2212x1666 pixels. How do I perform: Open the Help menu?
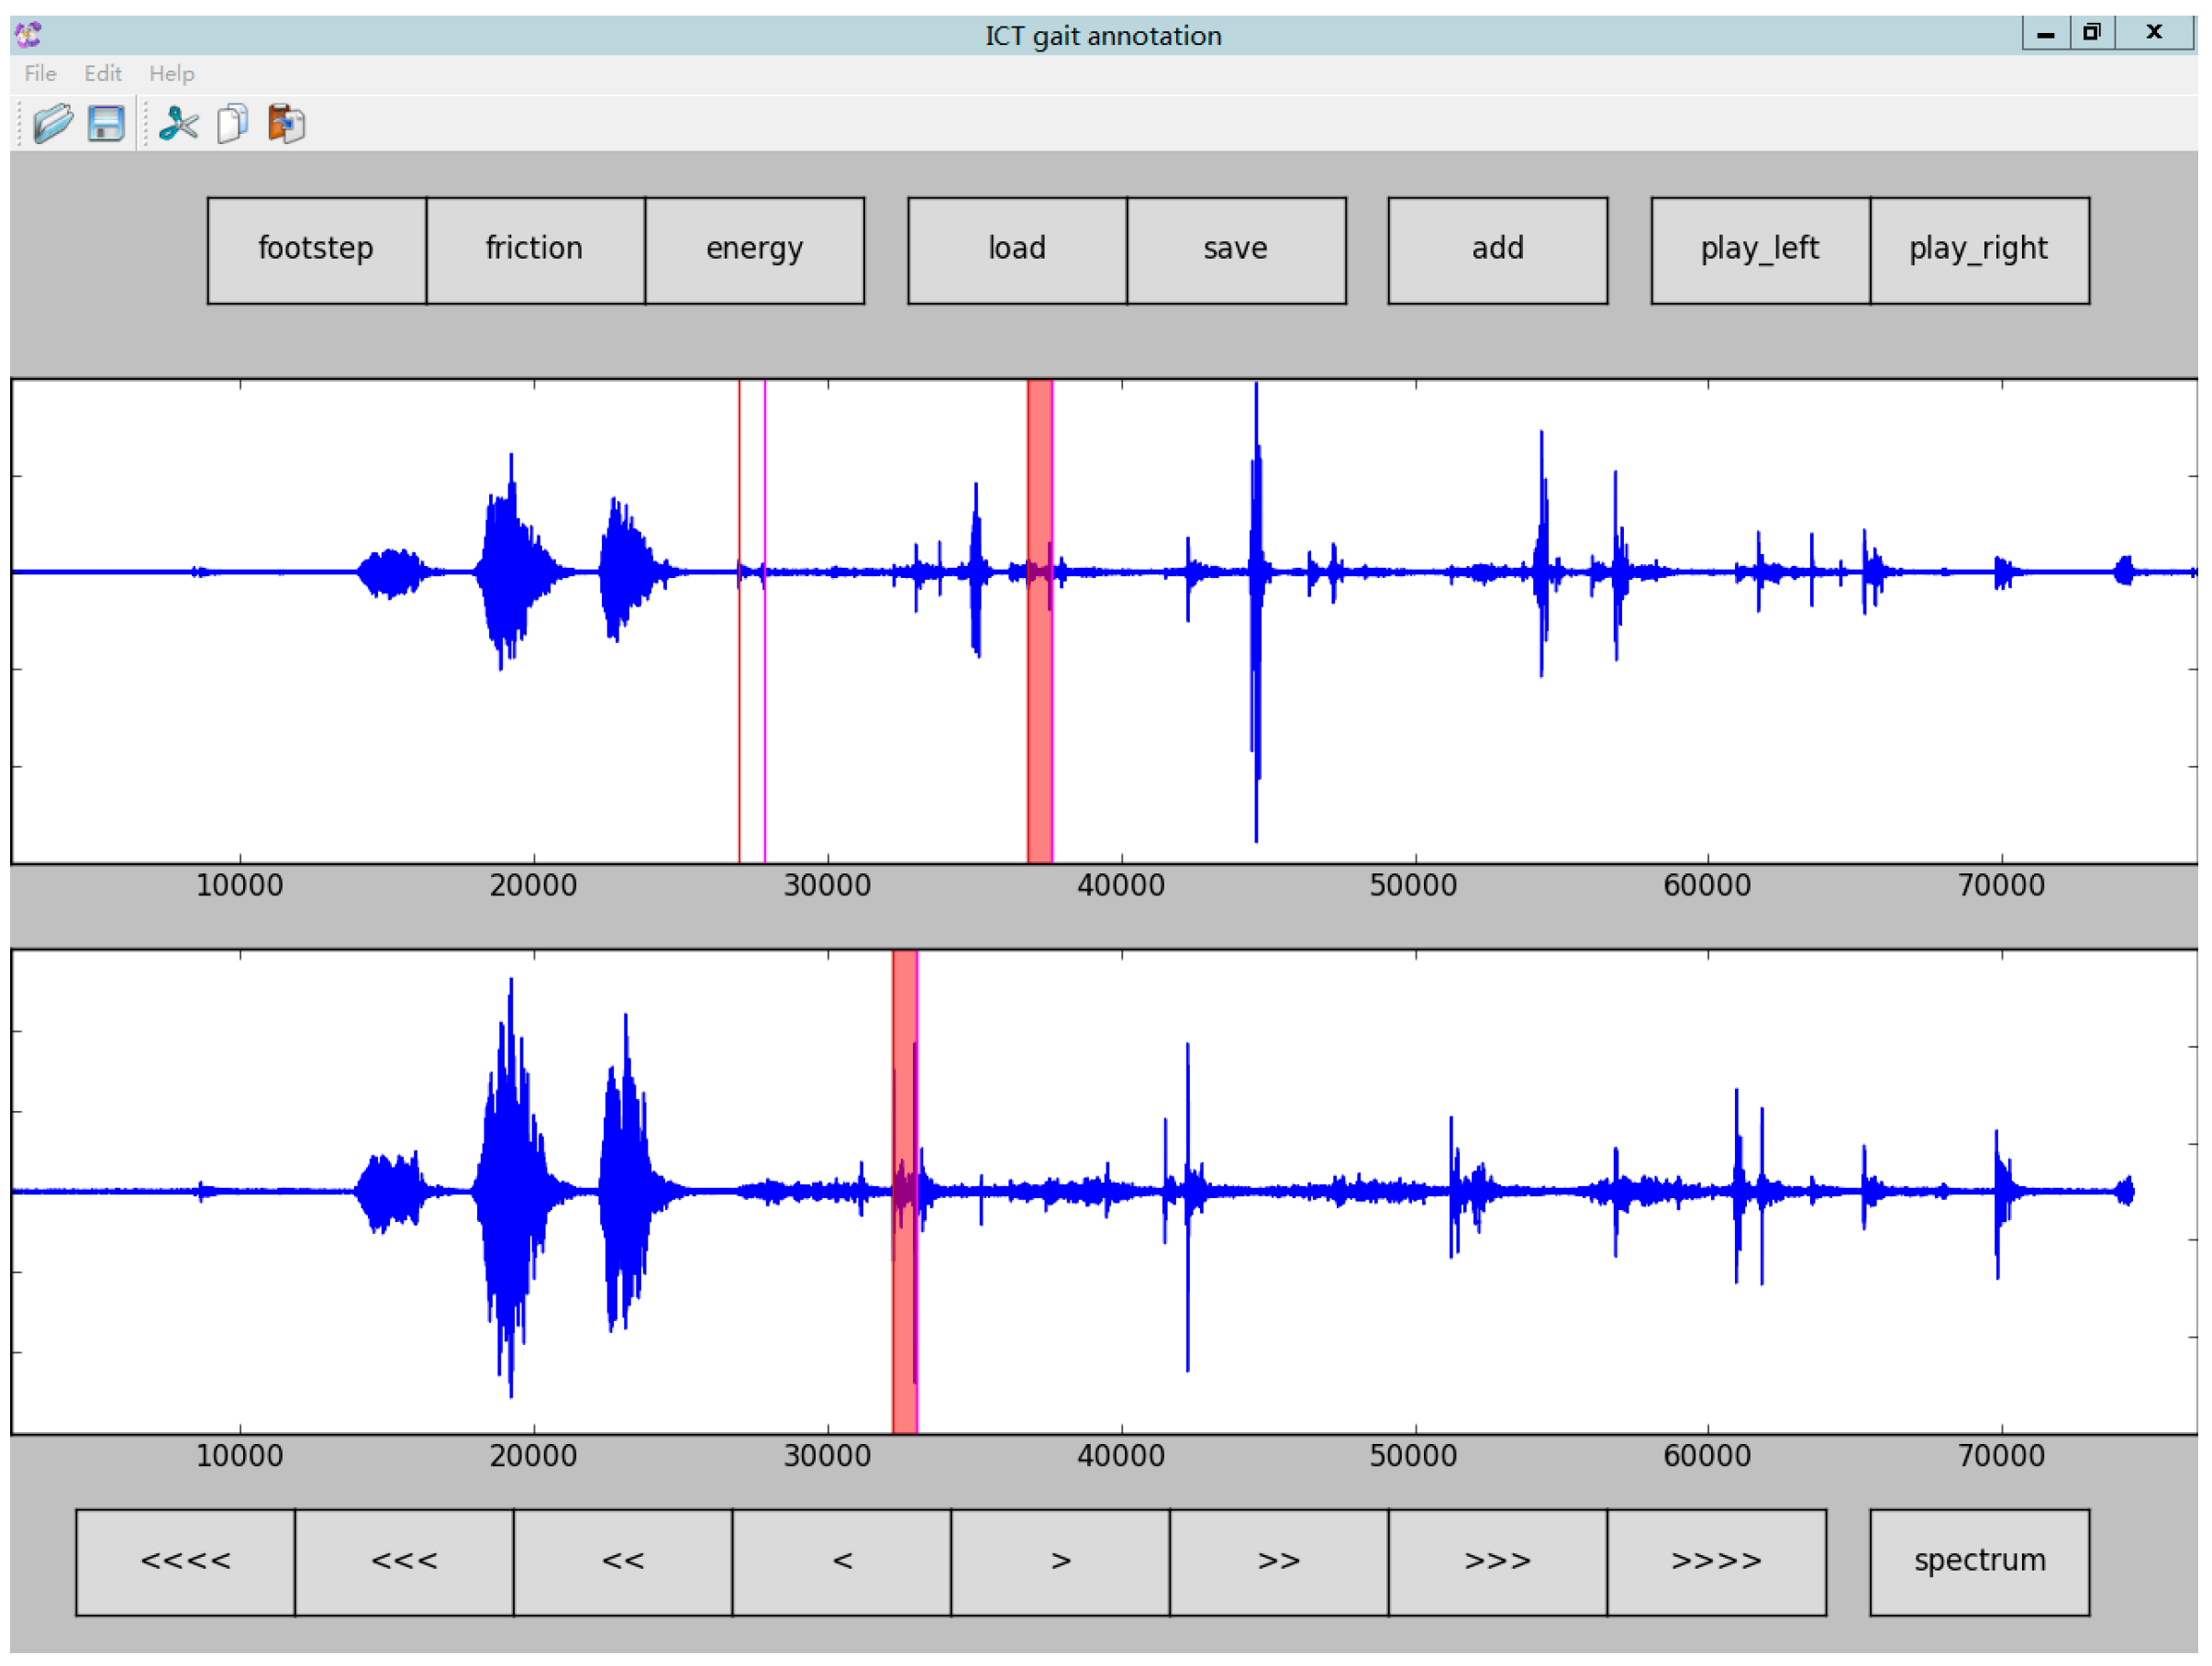[171, 74]
